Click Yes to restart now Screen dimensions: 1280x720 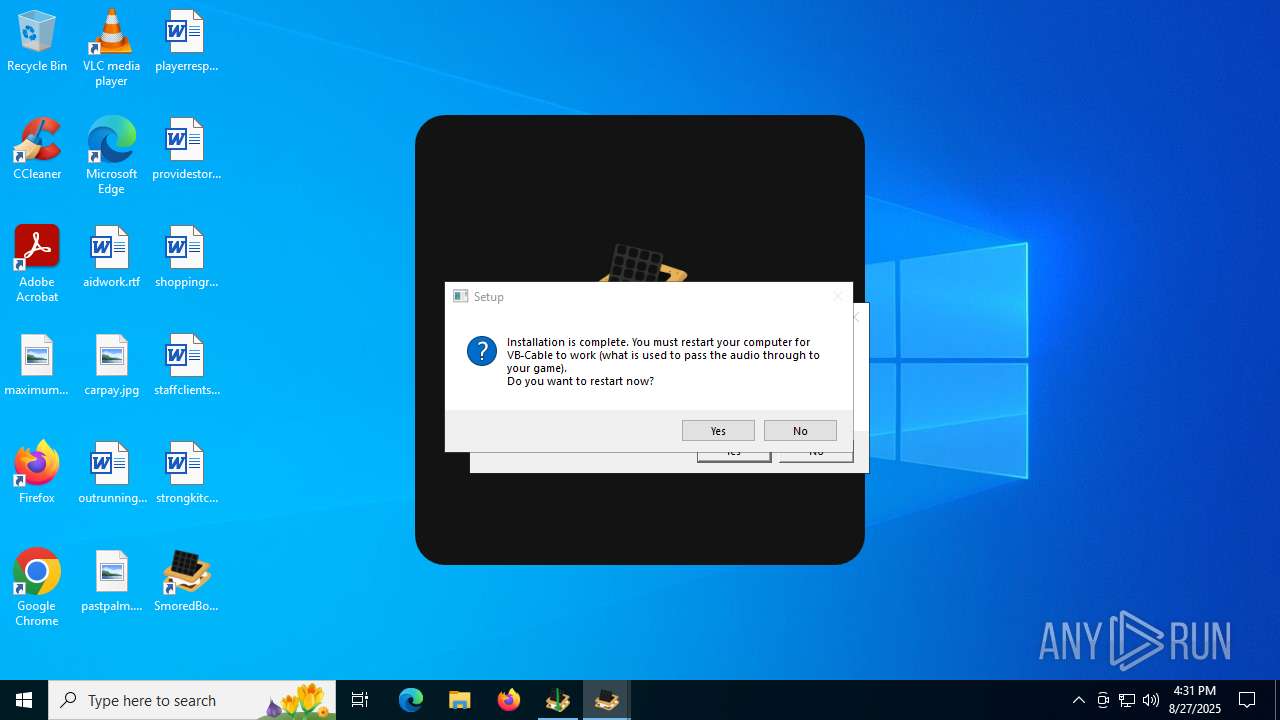pyautogui.click(x=718, y=430)
